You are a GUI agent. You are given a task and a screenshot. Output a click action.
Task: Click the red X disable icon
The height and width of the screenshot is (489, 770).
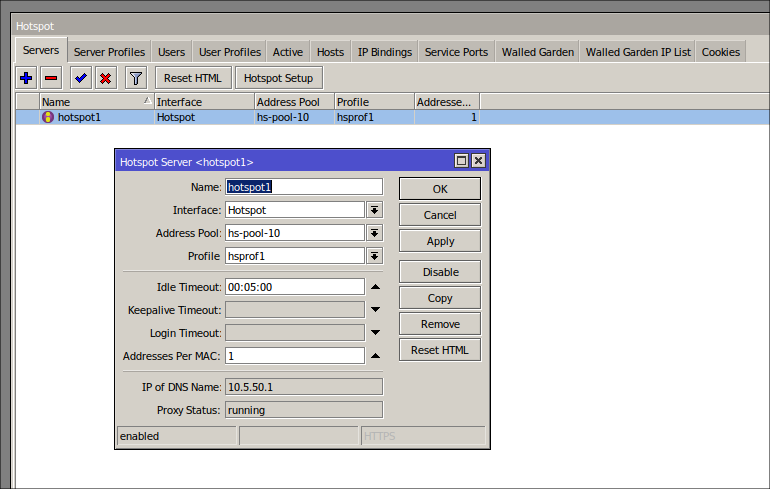click(x=105, y=78)
